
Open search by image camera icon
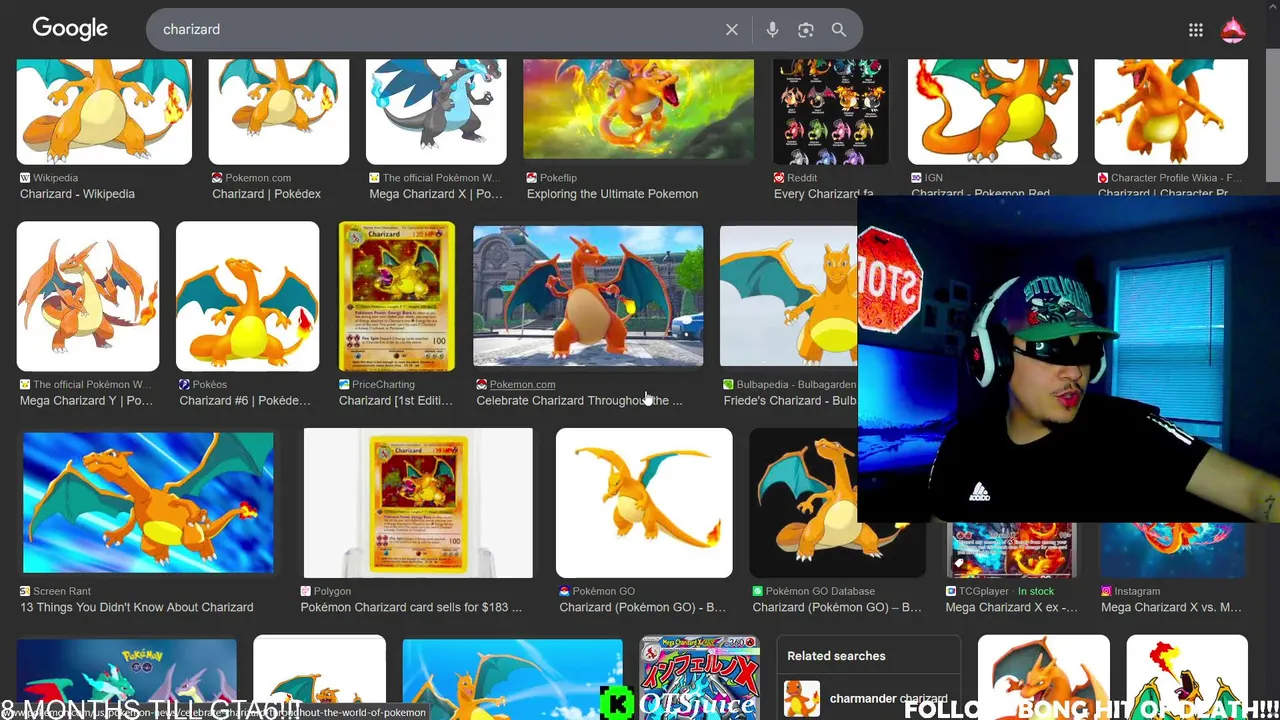coord(806,30)
